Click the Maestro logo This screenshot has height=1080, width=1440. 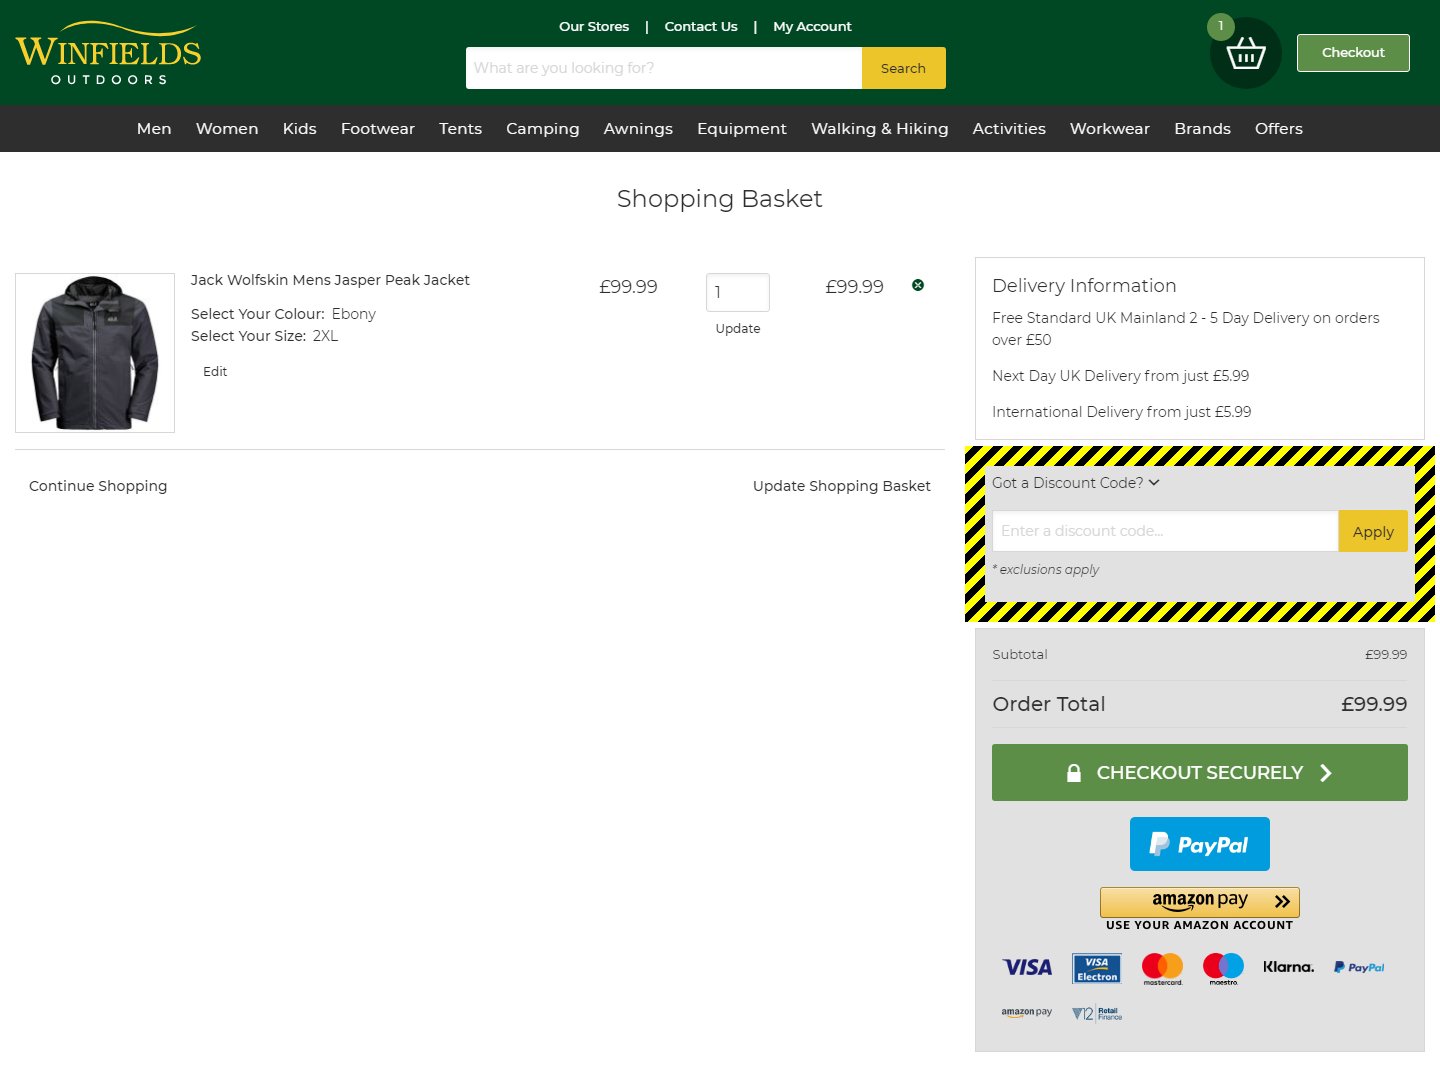[x=1223, y=968]
